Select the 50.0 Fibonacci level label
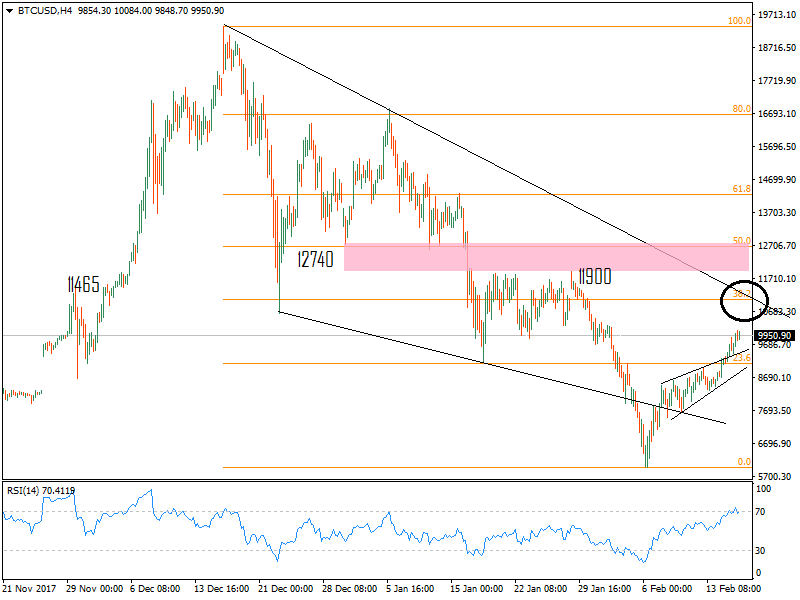Viewport: 800px width, 600px height. point(741,240)
